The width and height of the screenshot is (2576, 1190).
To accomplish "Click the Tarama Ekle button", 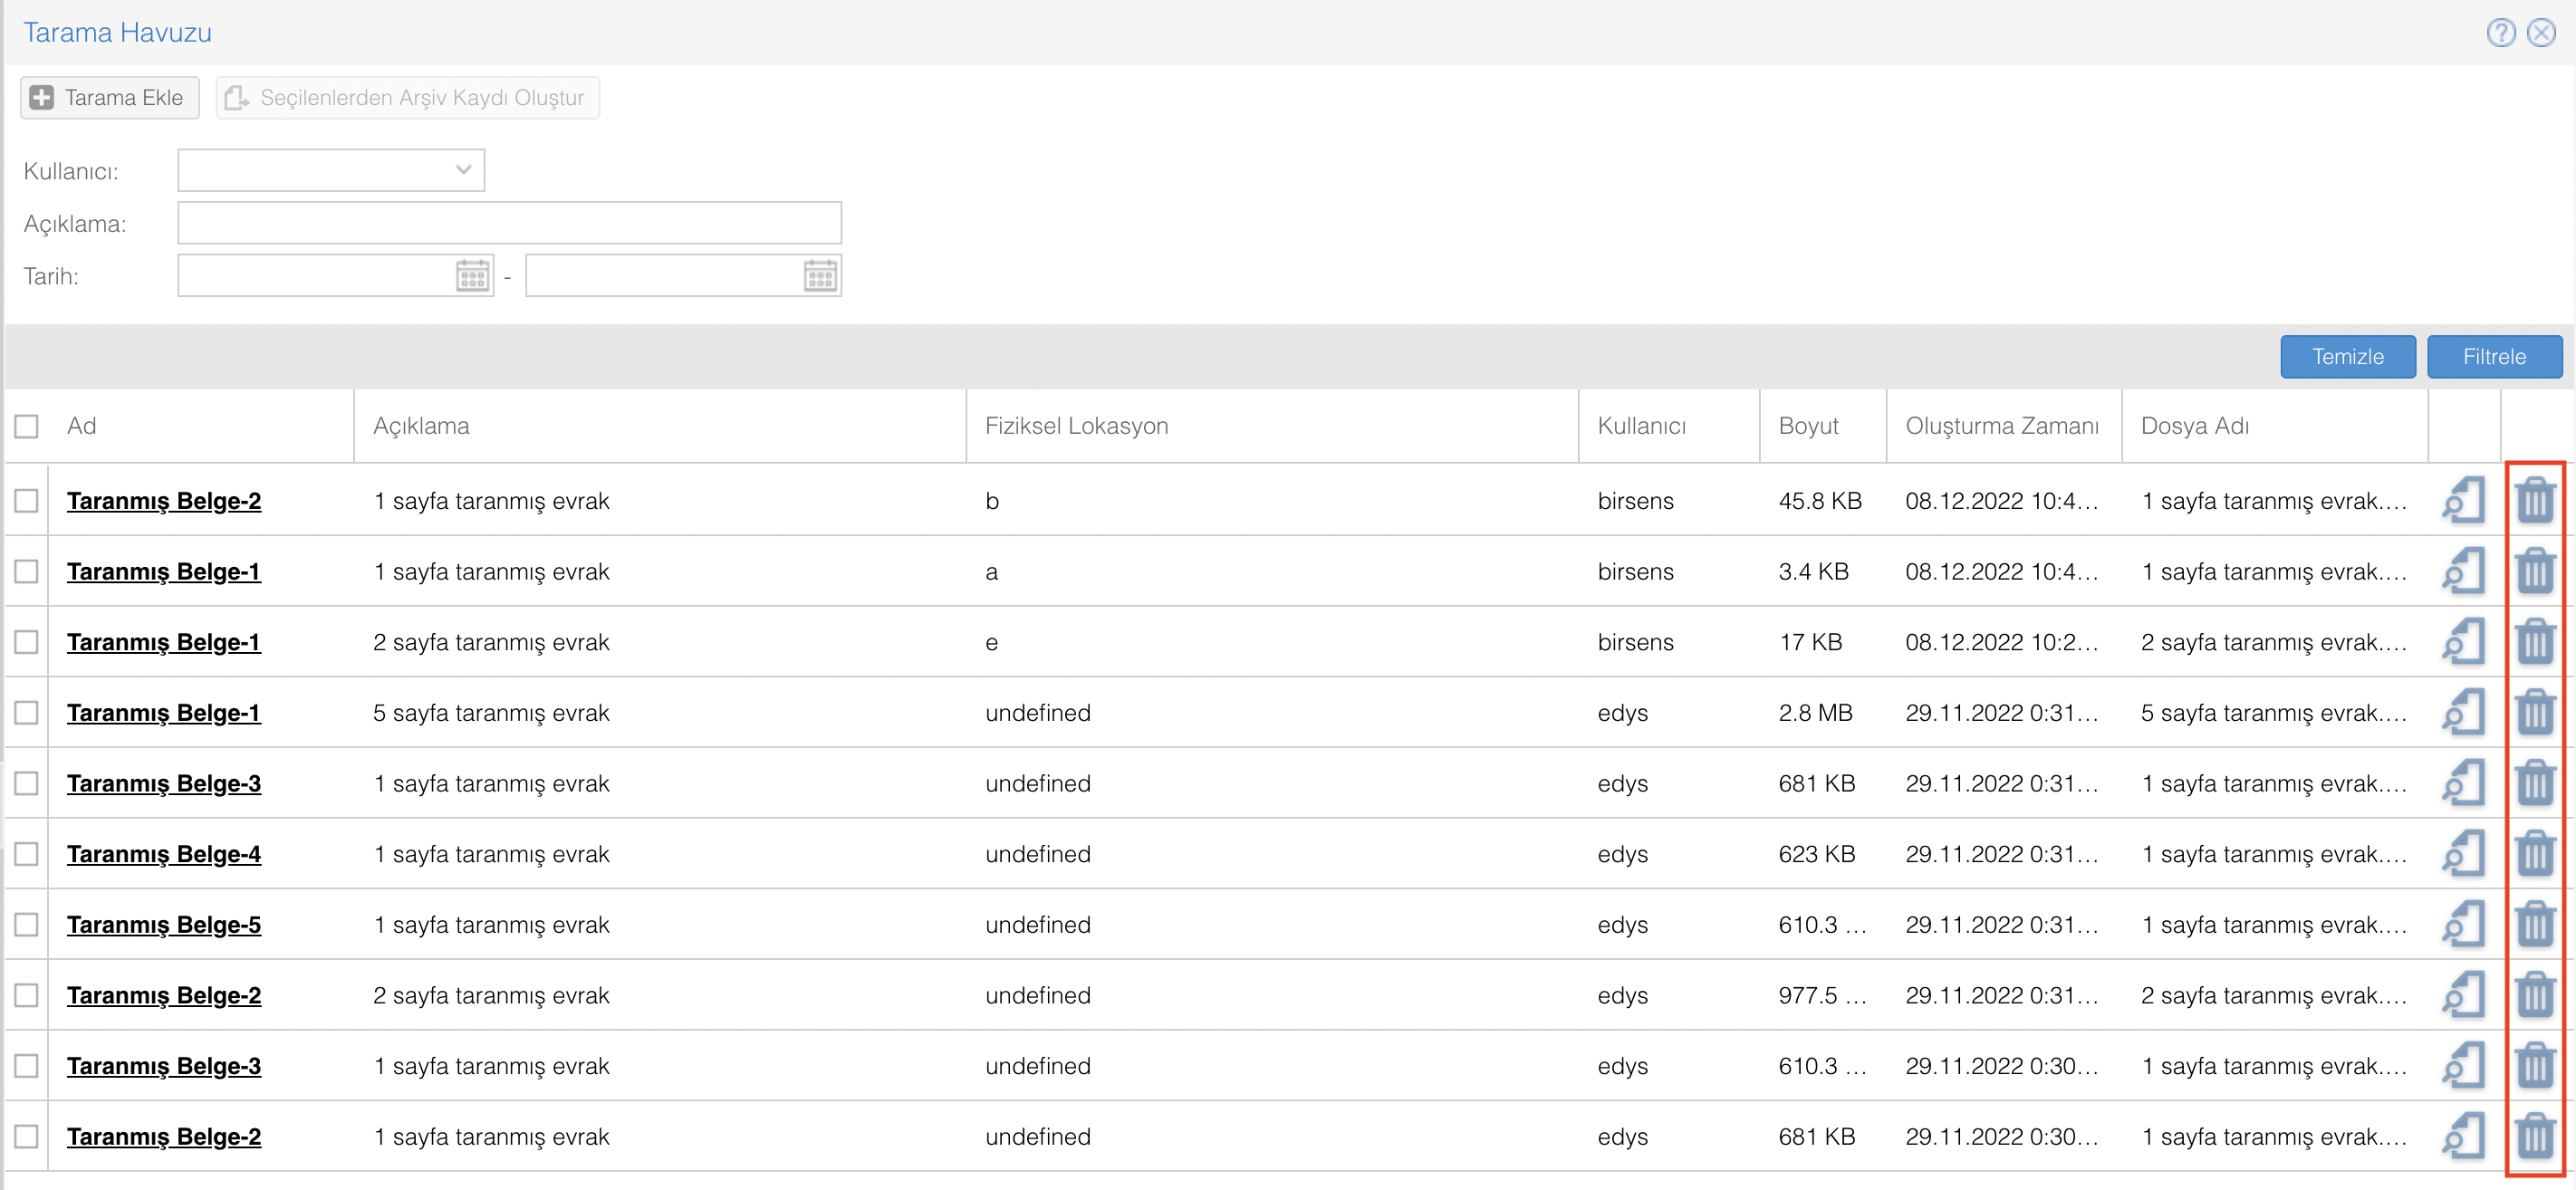I will click(x=110, y=98).
